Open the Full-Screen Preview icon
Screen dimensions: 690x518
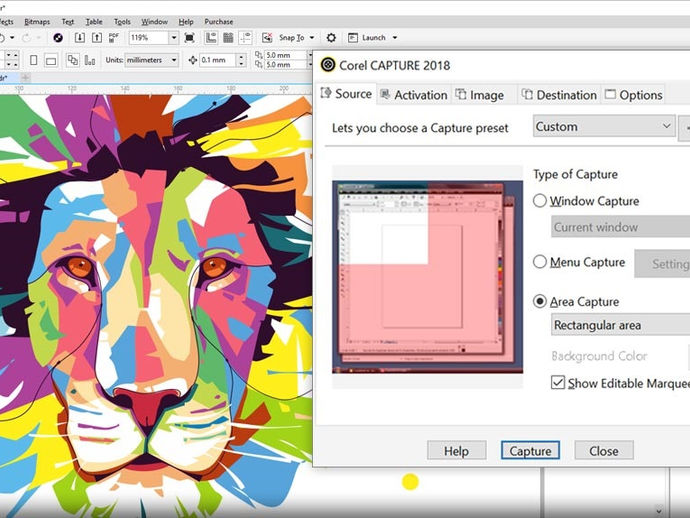coord(189,38)
